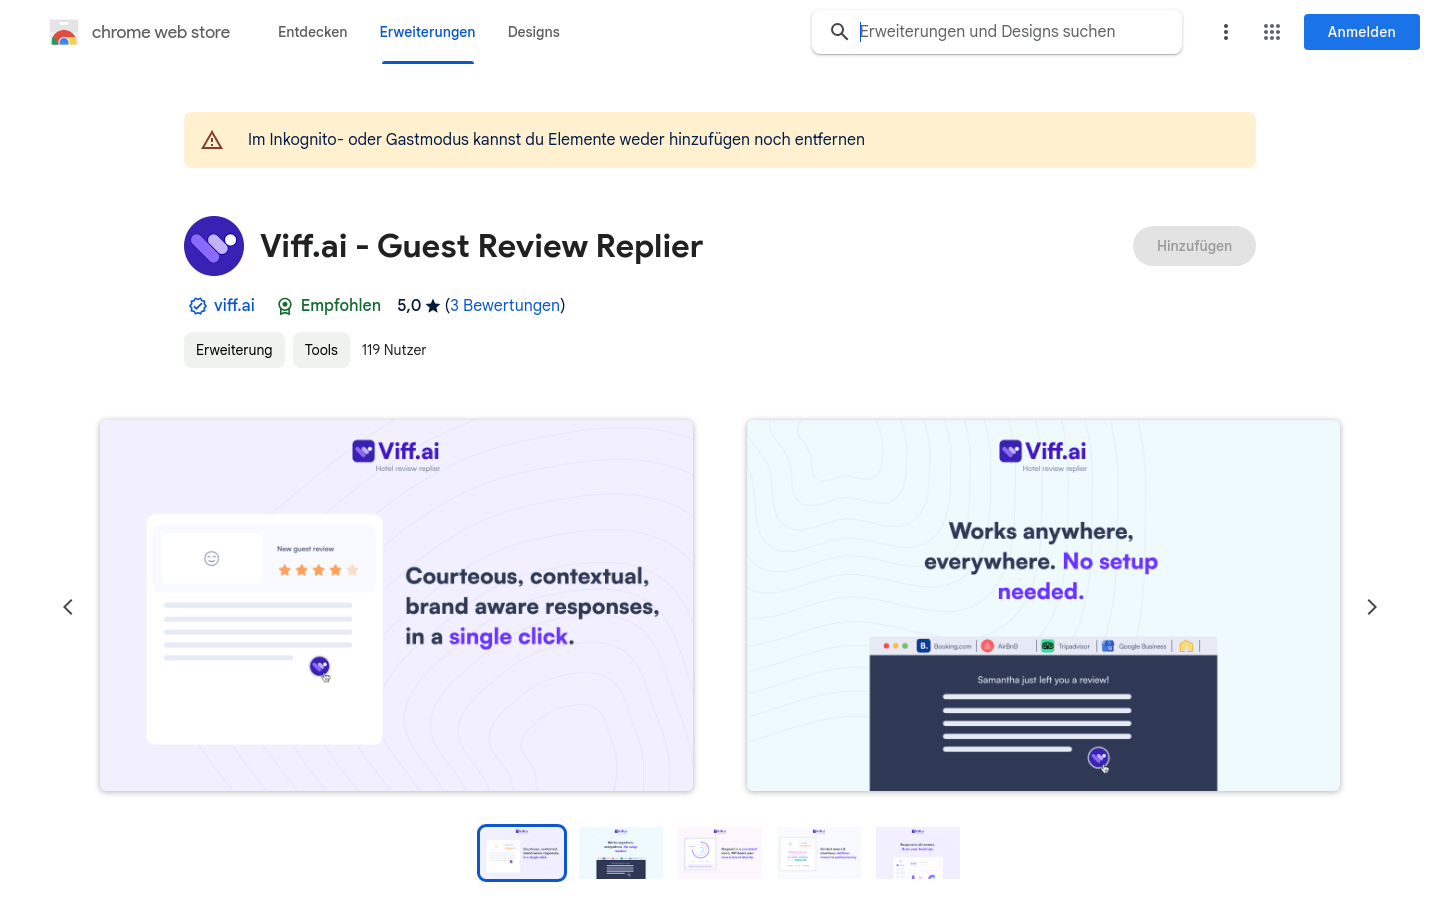Open the three-dot more options menu

tap(1226, 32)
